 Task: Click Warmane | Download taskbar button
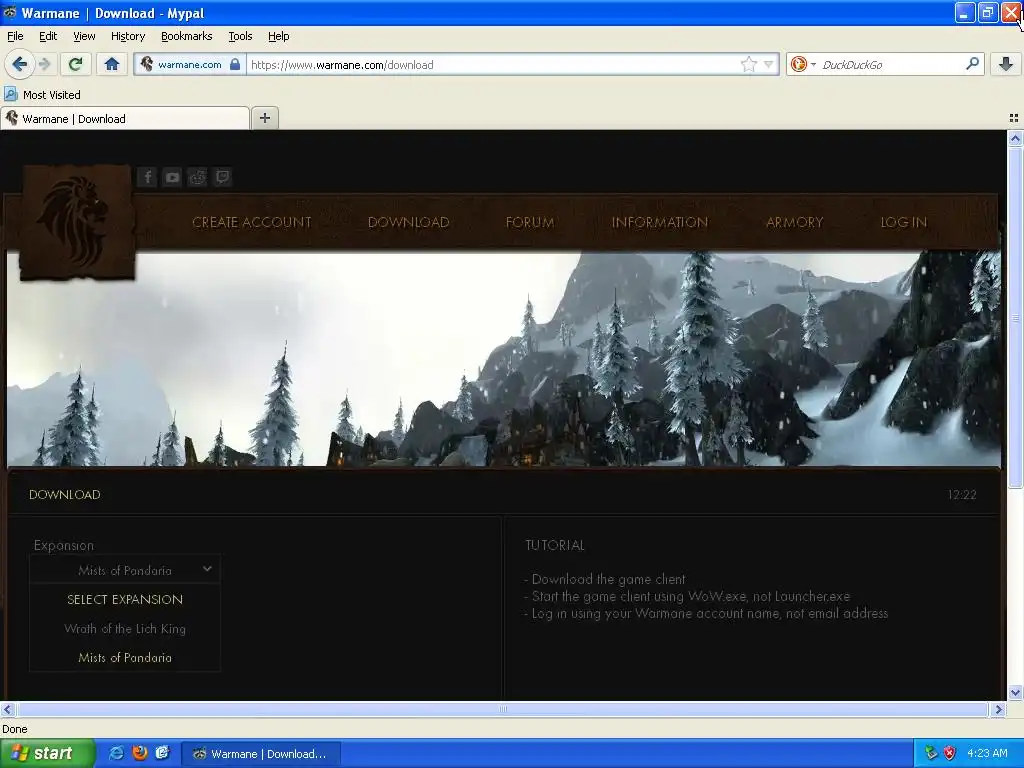(261, 754)
